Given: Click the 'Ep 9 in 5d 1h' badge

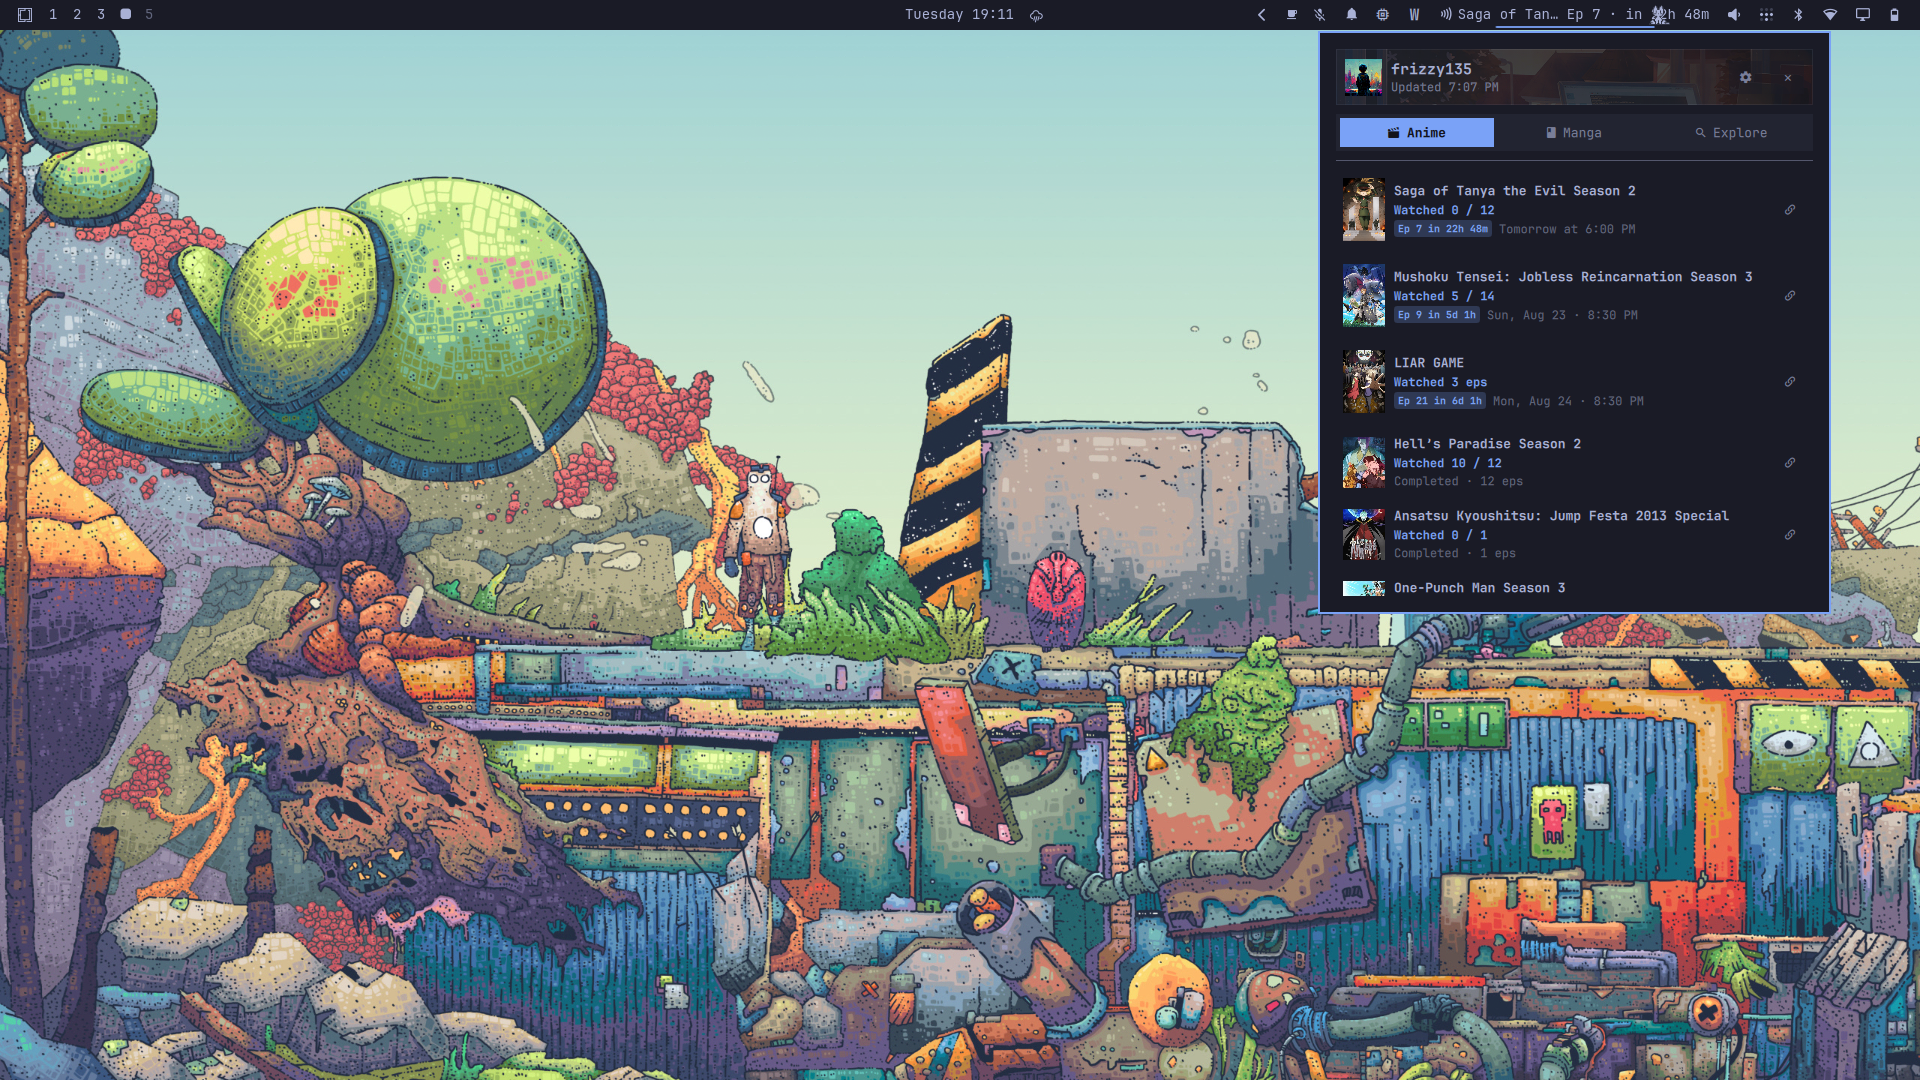Looking at the screenshot, I should tap(1436, 315).
